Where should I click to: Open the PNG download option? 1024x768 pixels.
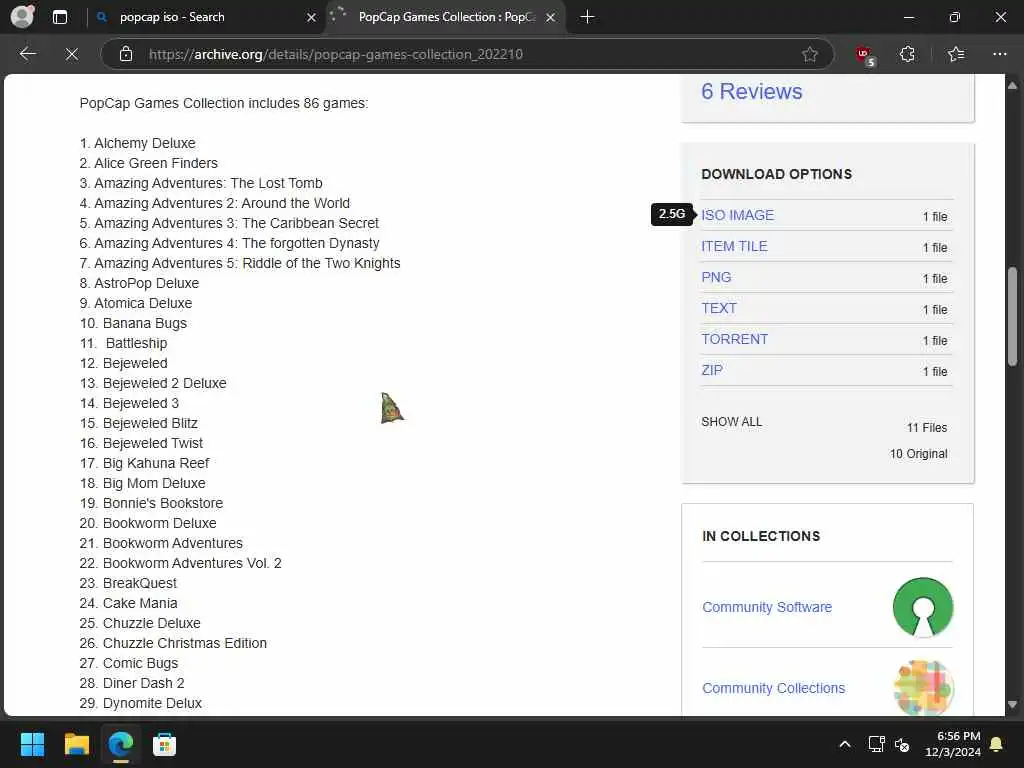click(716, 277)
